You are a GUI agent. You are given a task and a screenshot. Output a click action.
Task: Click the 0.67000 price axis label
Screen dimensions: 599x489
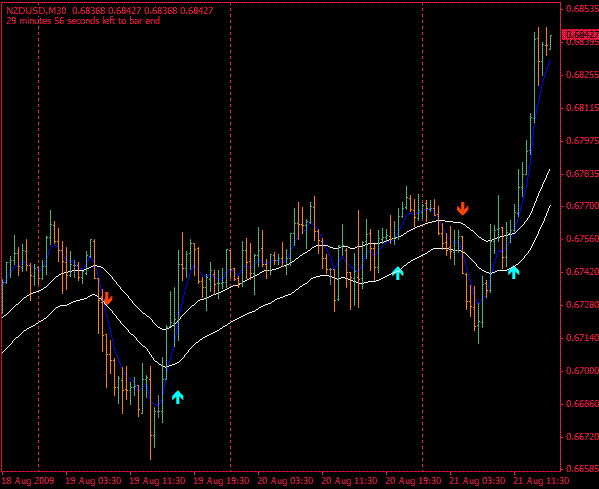click(x=582, y=371)
